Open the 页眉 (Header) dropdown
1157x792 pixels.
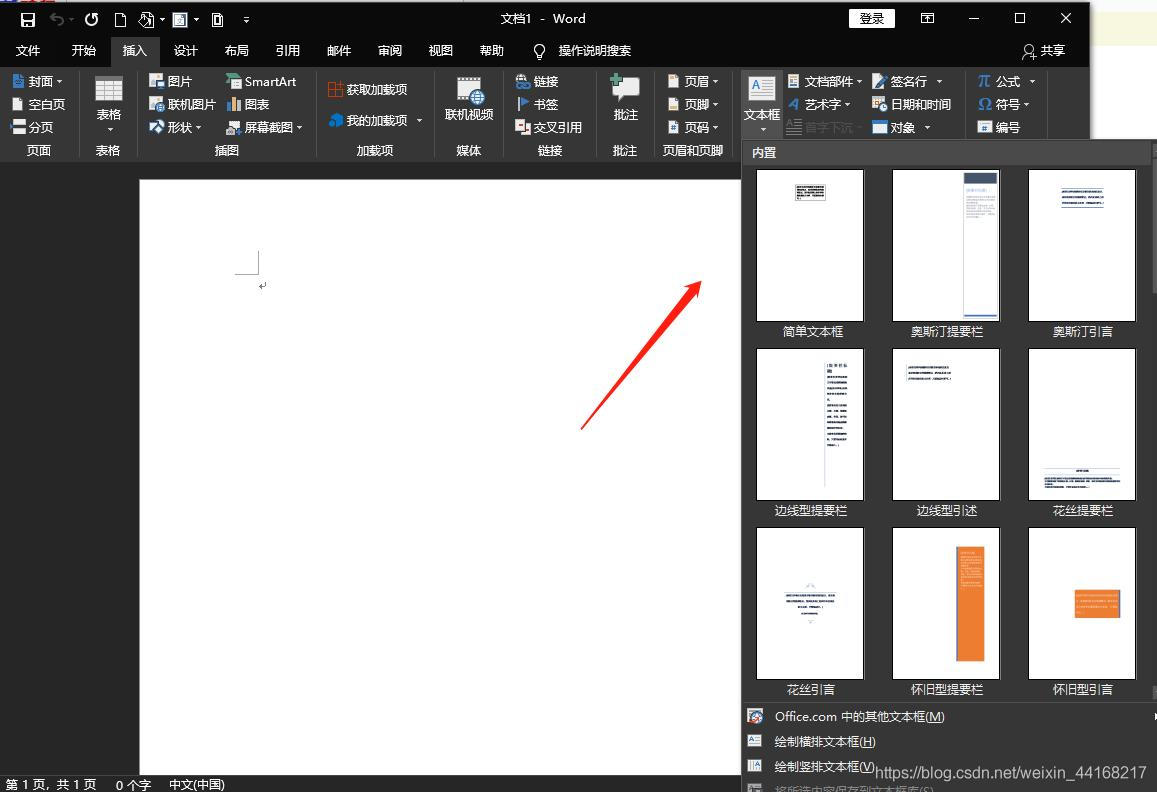[692, 81]
